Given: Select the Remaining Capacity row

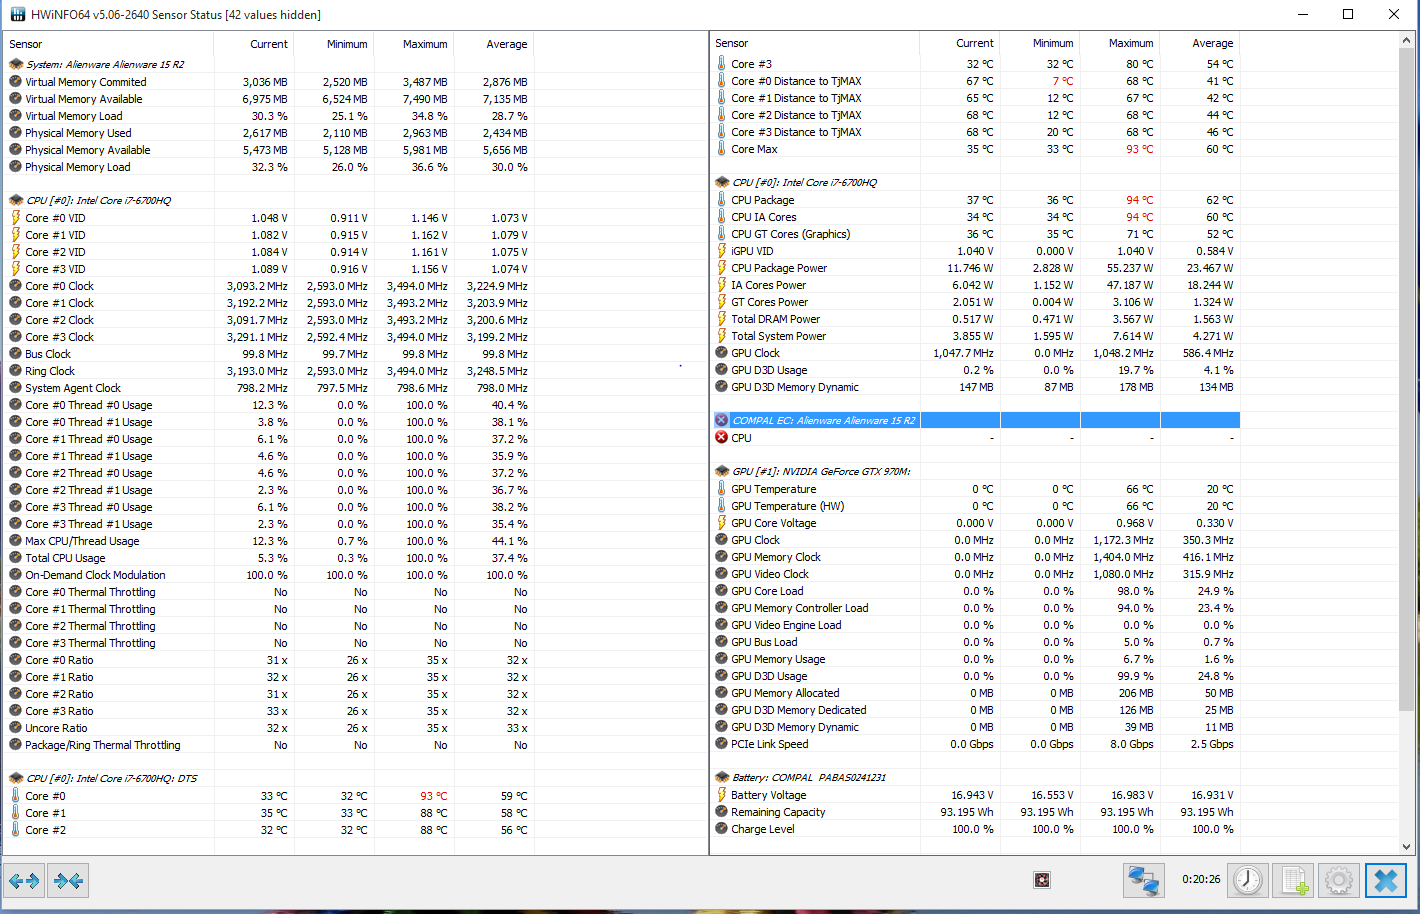Looking at the screenshot, I should 977,812.
